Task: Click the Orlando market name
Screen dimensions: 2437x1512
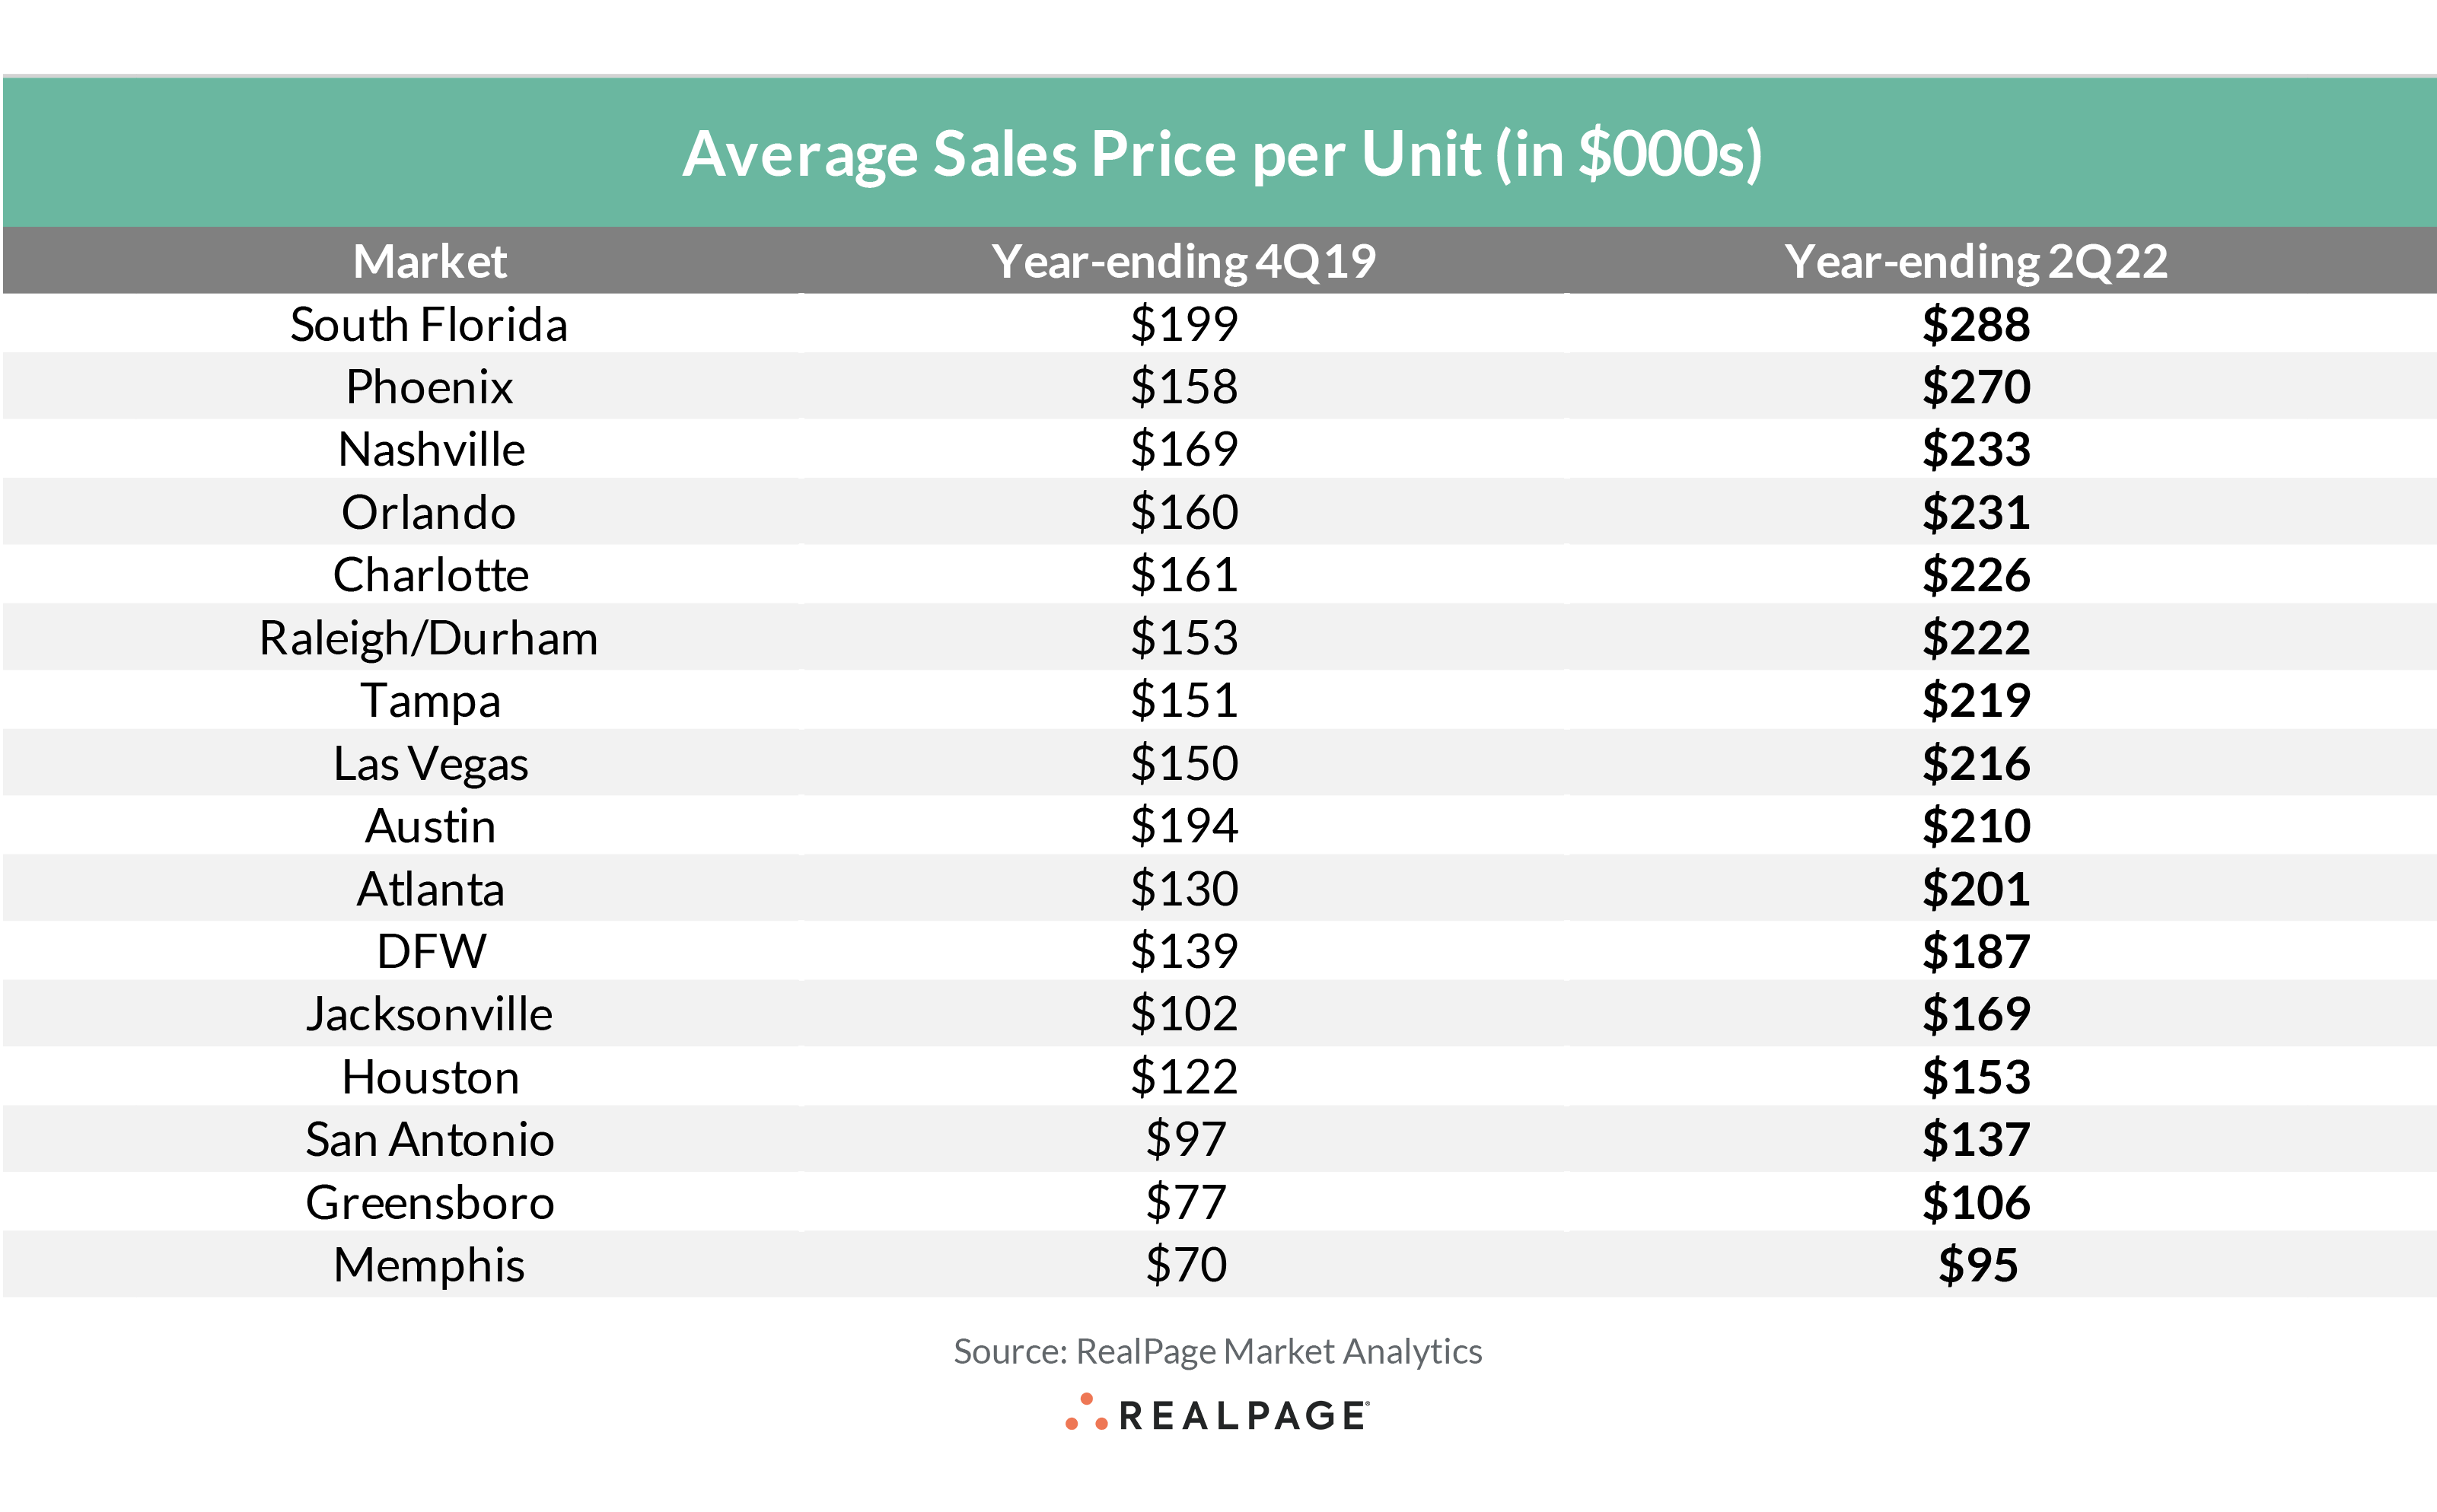Action: tap(429, 512)
